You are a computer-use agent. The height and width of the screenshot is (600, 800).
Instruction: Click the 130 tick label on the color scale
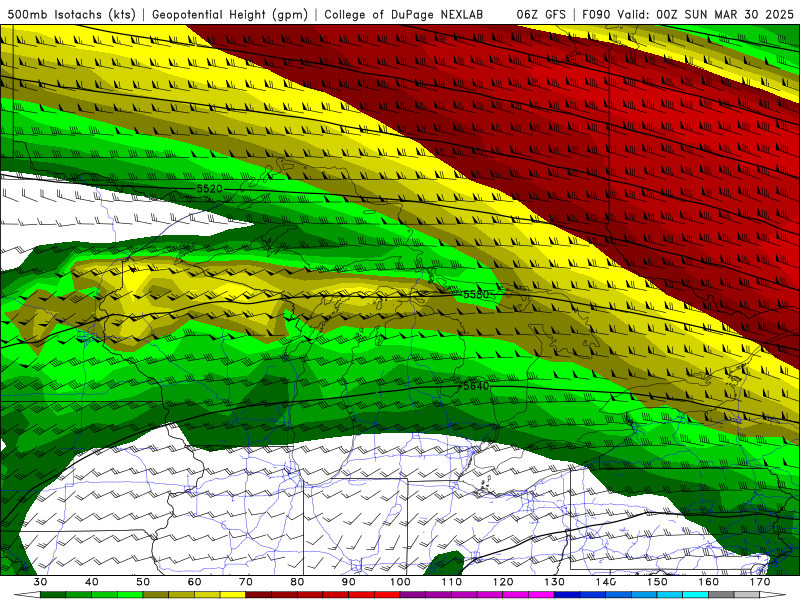(x=555, y=582)
